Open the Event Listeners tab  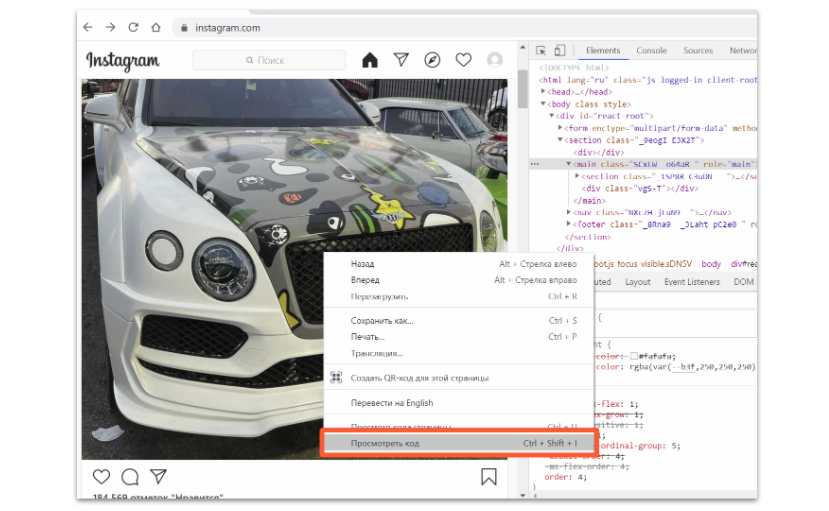tap(692, 282)
